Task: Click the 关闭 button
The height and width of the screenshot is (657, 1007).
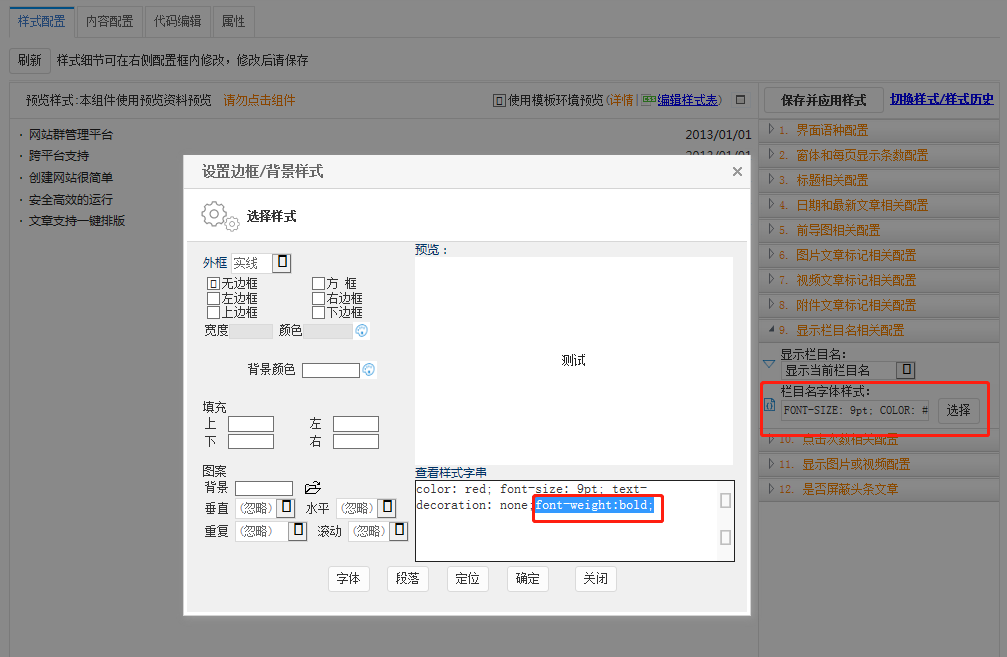Action: [596, 579]
